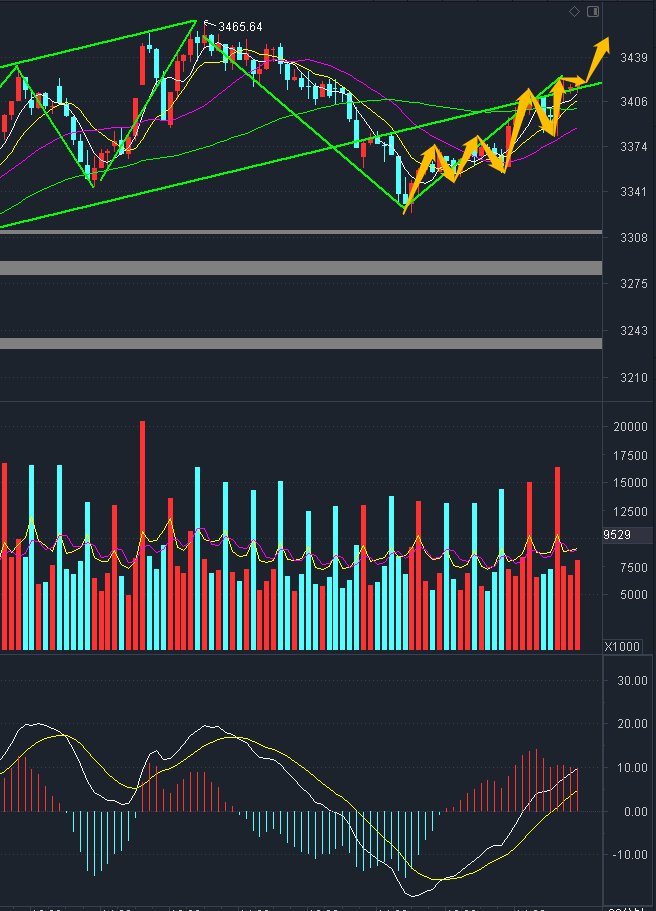Screen dimensions: 656x911
Task: Select the 3341 price axis label
Action: (x=634, y=192)
